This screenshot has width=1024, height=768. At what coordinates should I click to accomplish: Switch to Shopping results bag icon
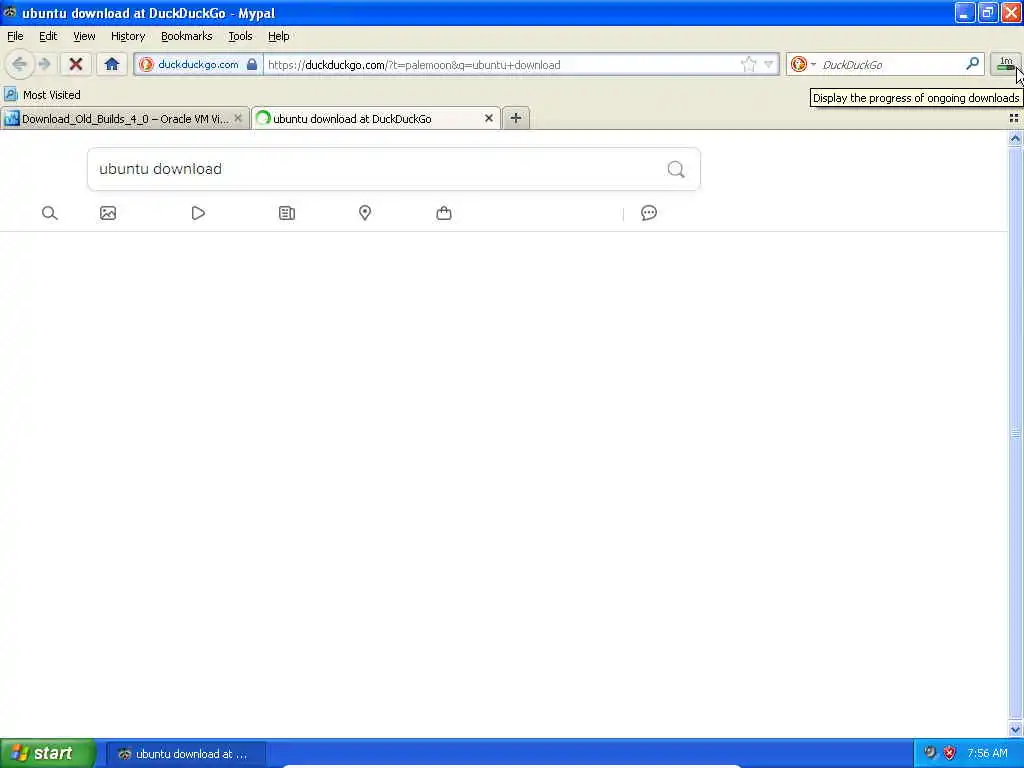pos(444,213)
